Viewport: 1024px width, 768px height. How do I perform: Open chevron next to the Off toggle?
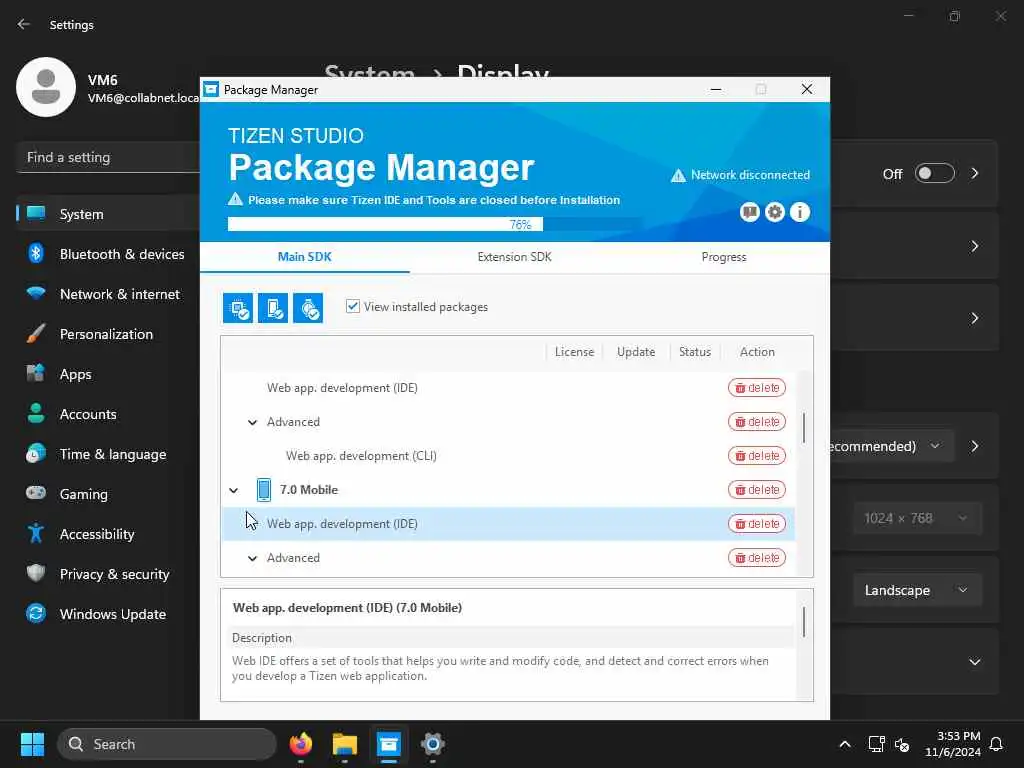coord(974,174)
